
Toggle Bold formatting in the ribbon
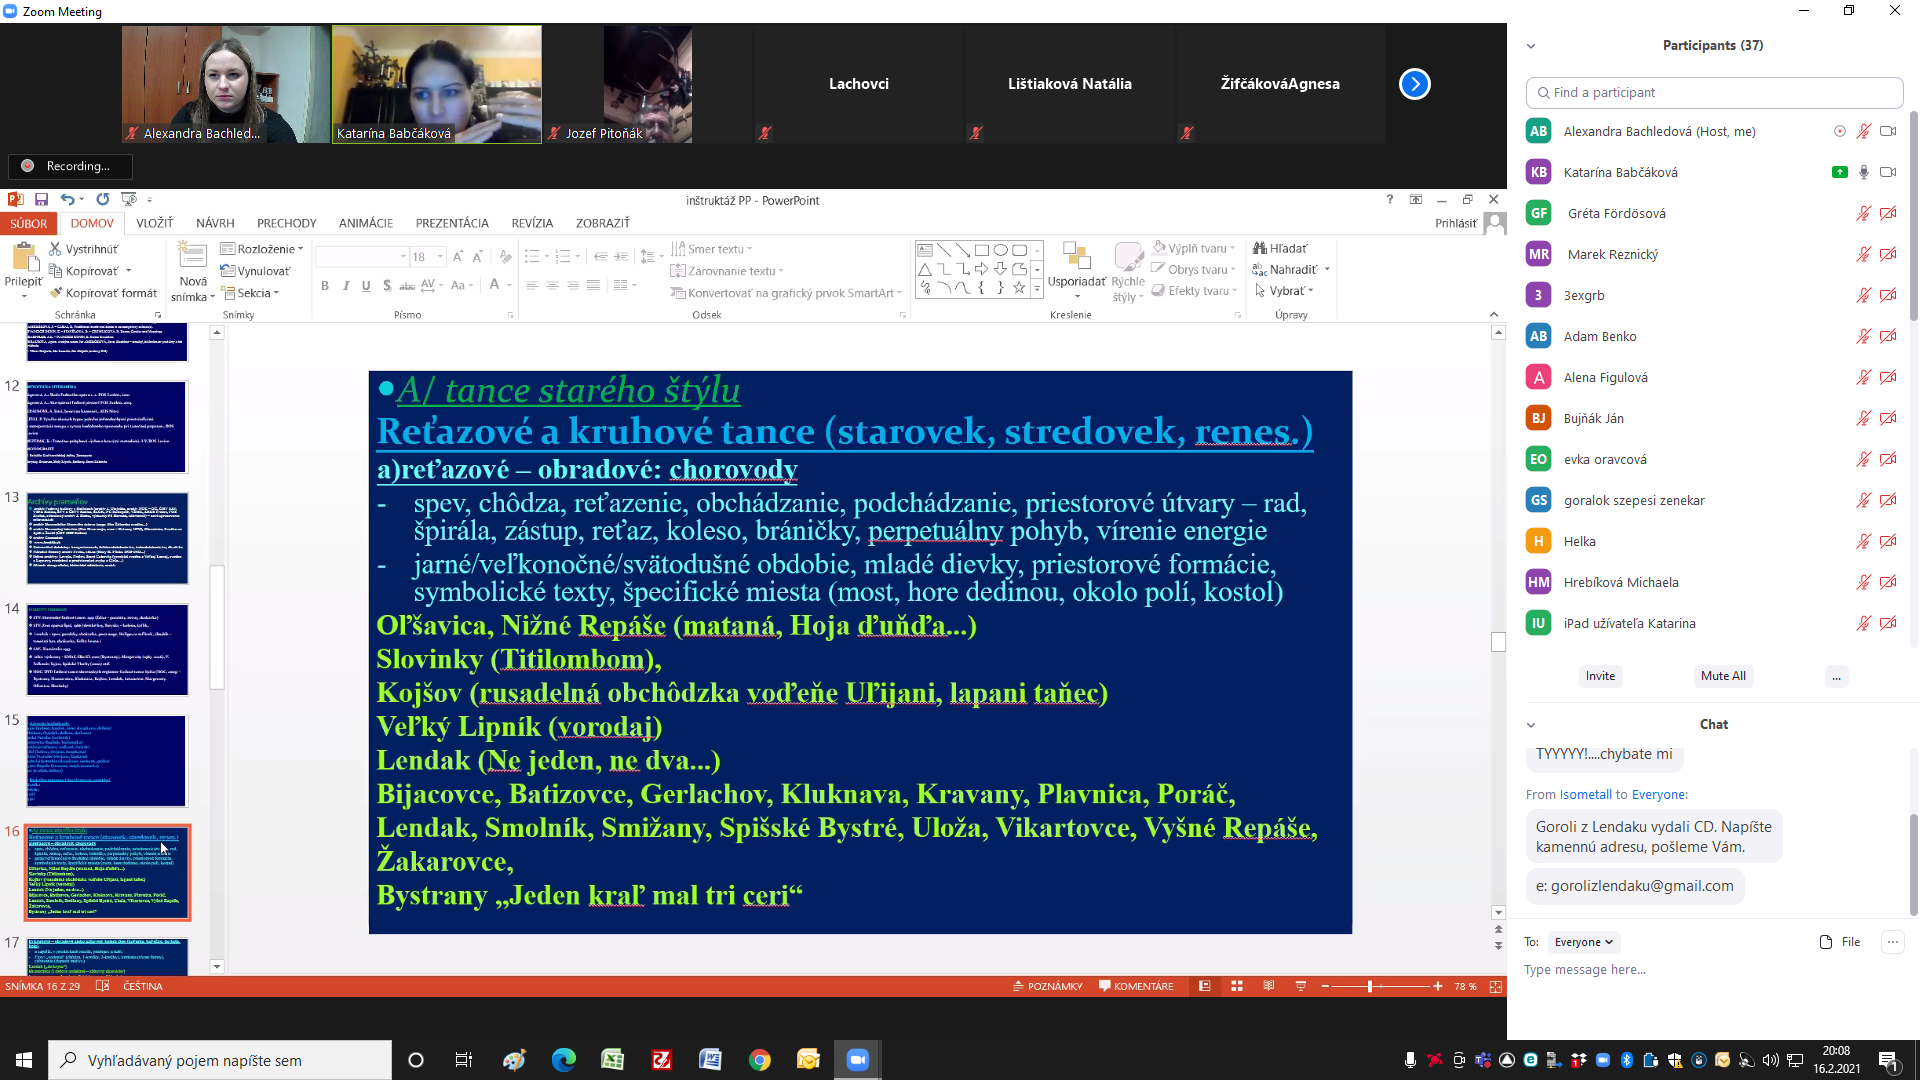tap(325, 286)
